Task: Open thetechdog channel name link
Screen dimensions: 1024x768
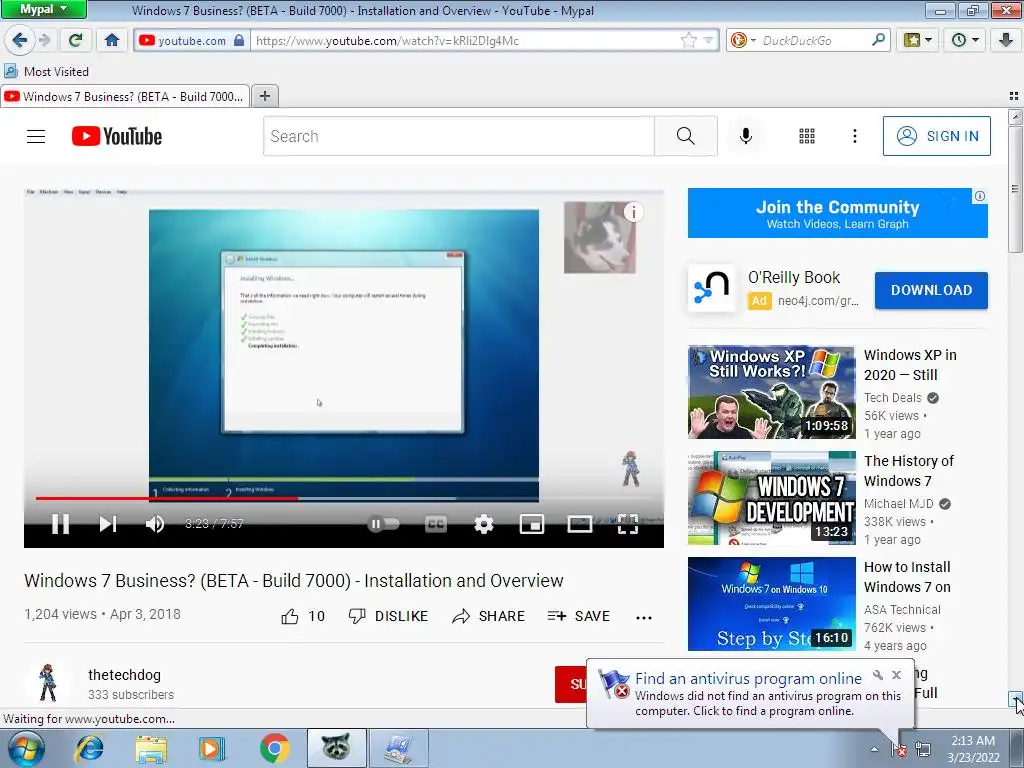Action: pos(124,675)
